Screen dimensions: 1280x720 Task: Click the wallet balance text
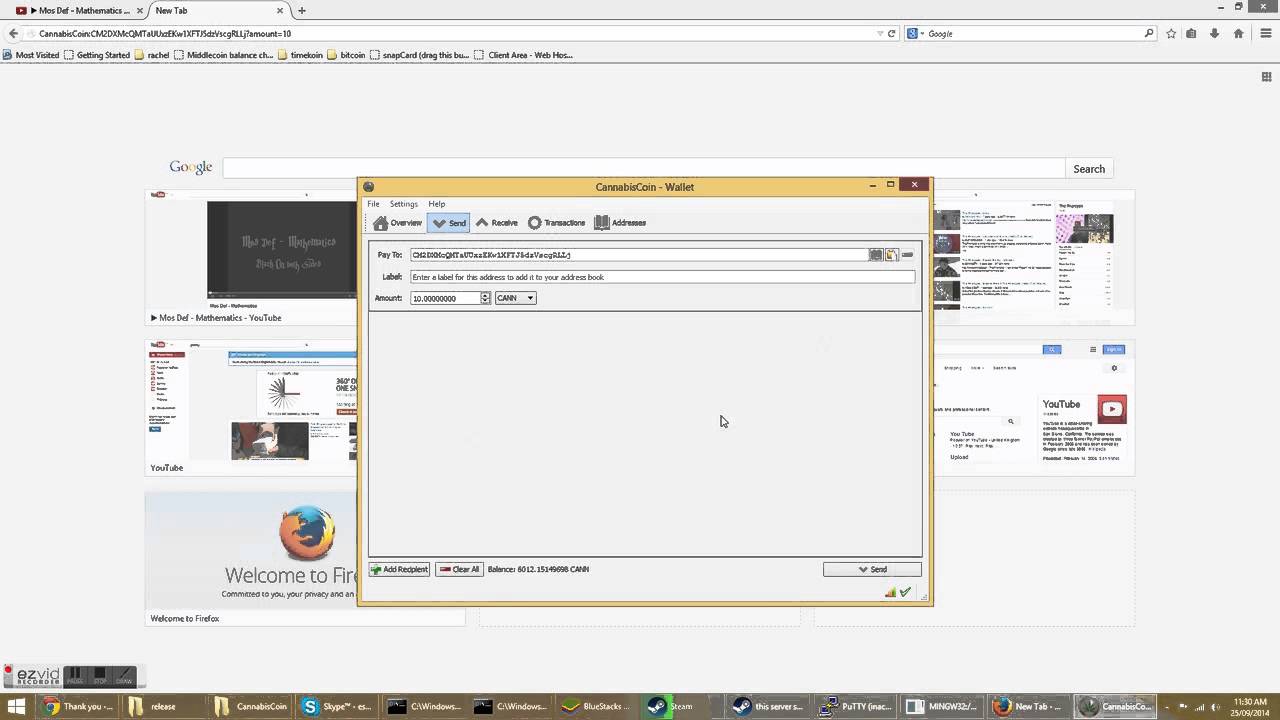click(538, 569)
